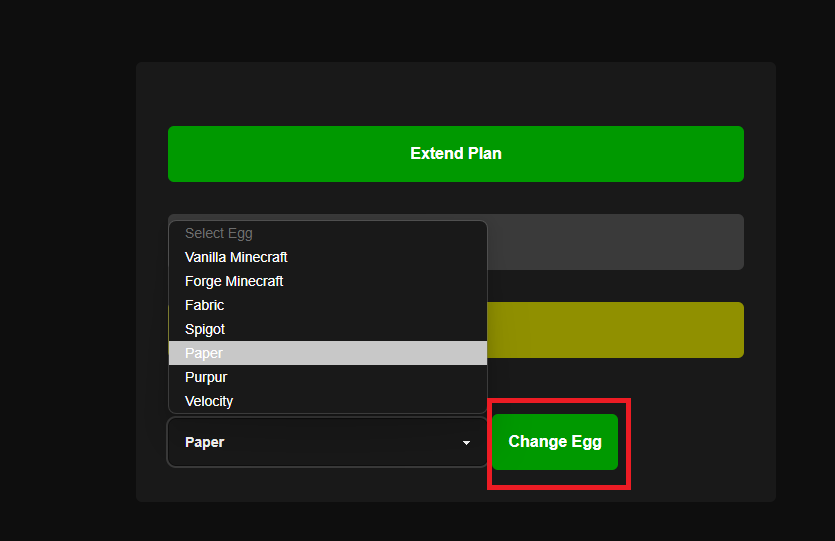Click the small caret arrow in the egg selector

point(466,443)
